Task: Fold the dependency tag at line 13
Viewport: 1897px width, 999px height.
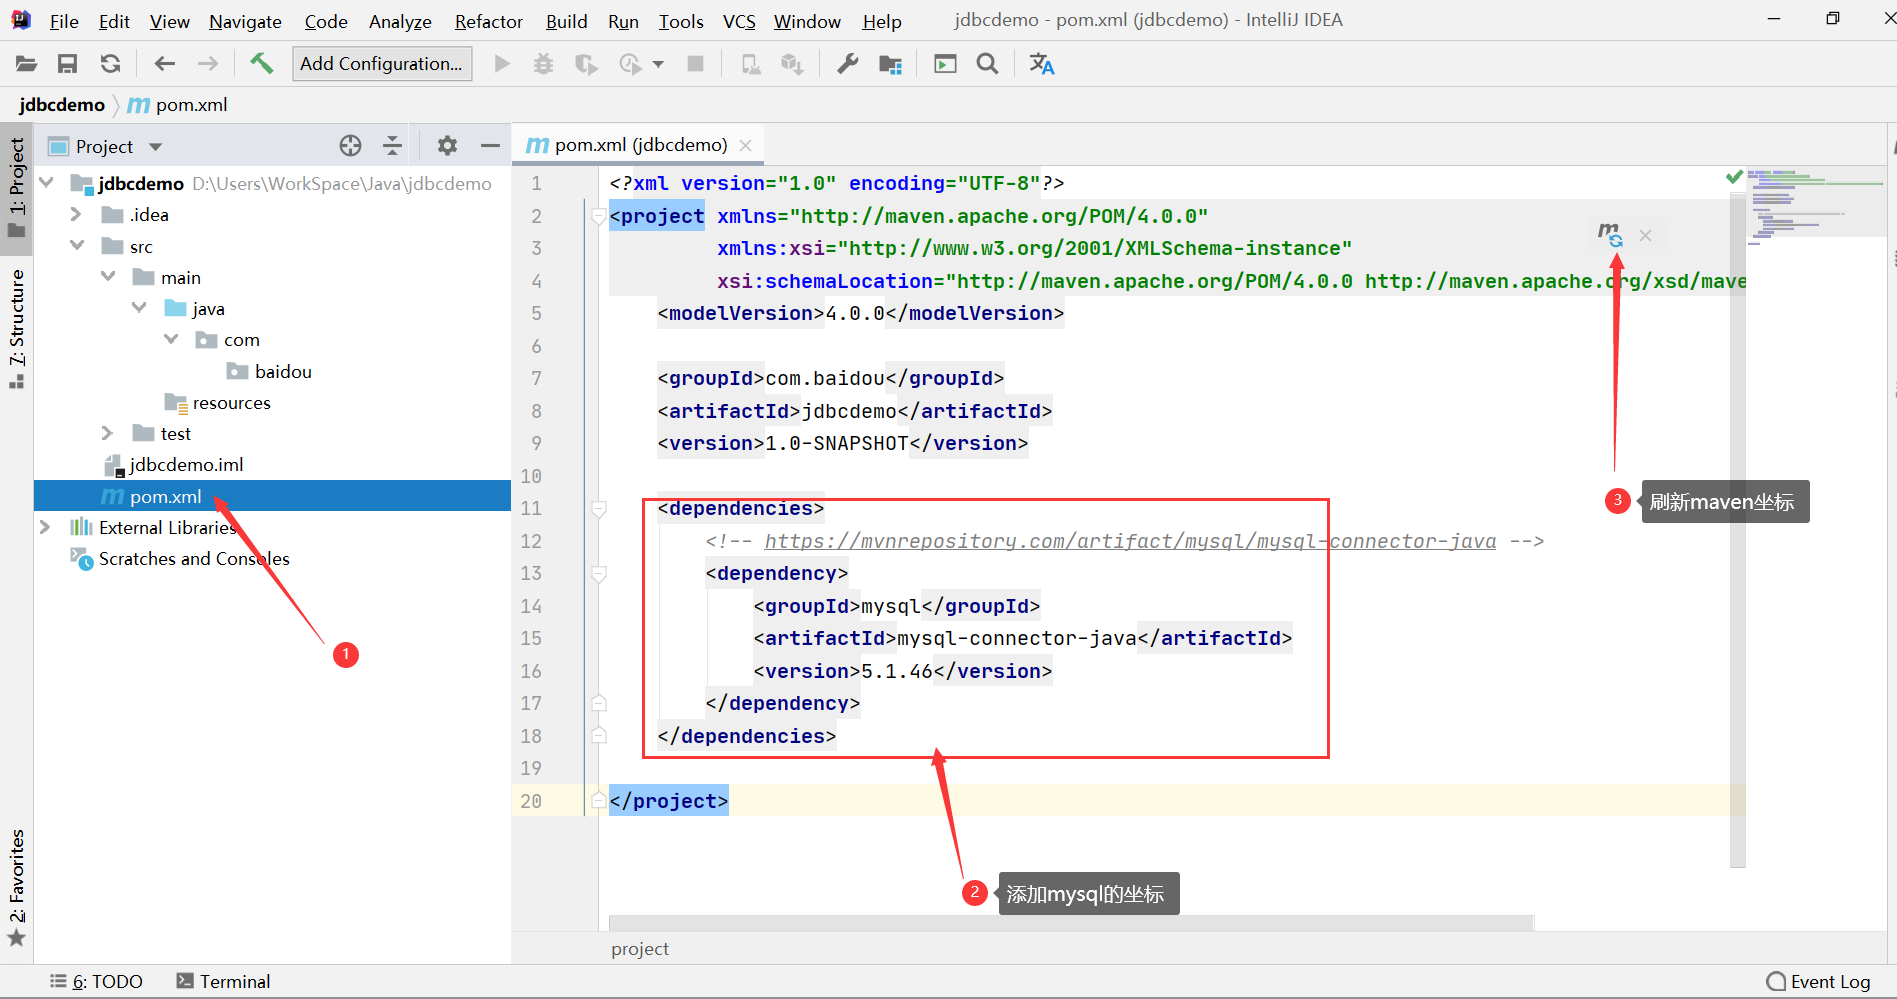Action: pyautogui.click(x=599, y=574)
